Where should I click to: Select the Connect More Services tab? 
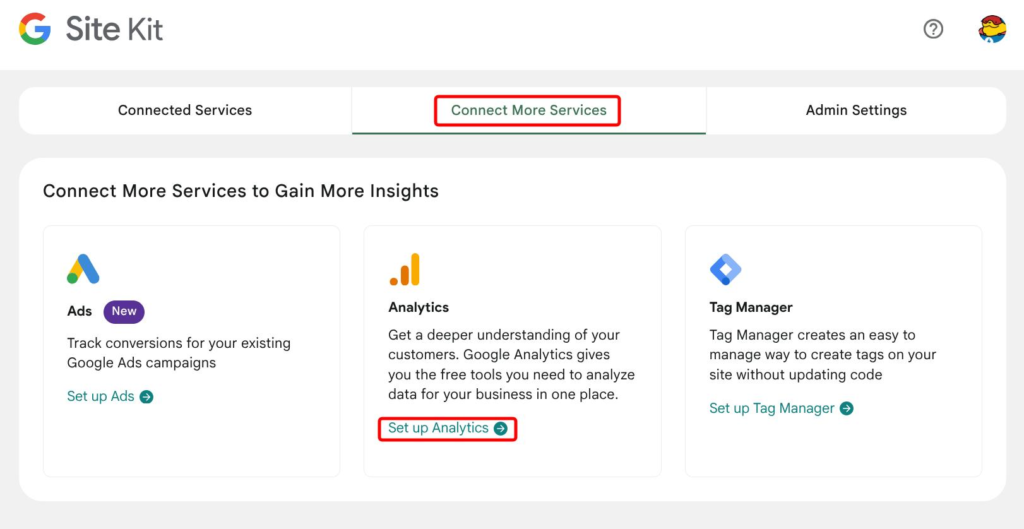(528, 110)
